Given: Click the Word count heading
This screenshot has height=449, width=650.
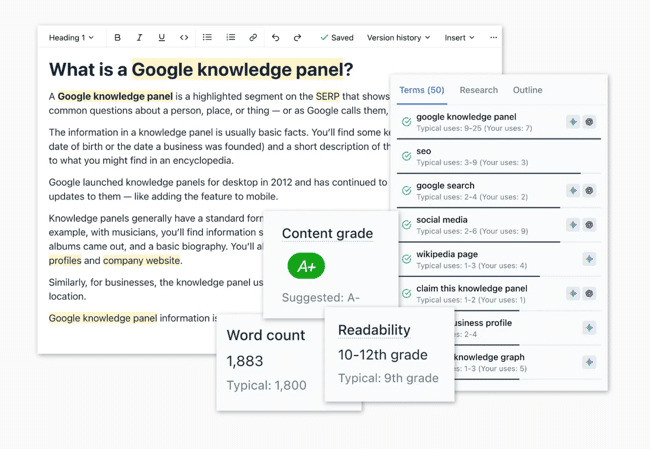Looking at the screenshot, I should click(266, 335).
